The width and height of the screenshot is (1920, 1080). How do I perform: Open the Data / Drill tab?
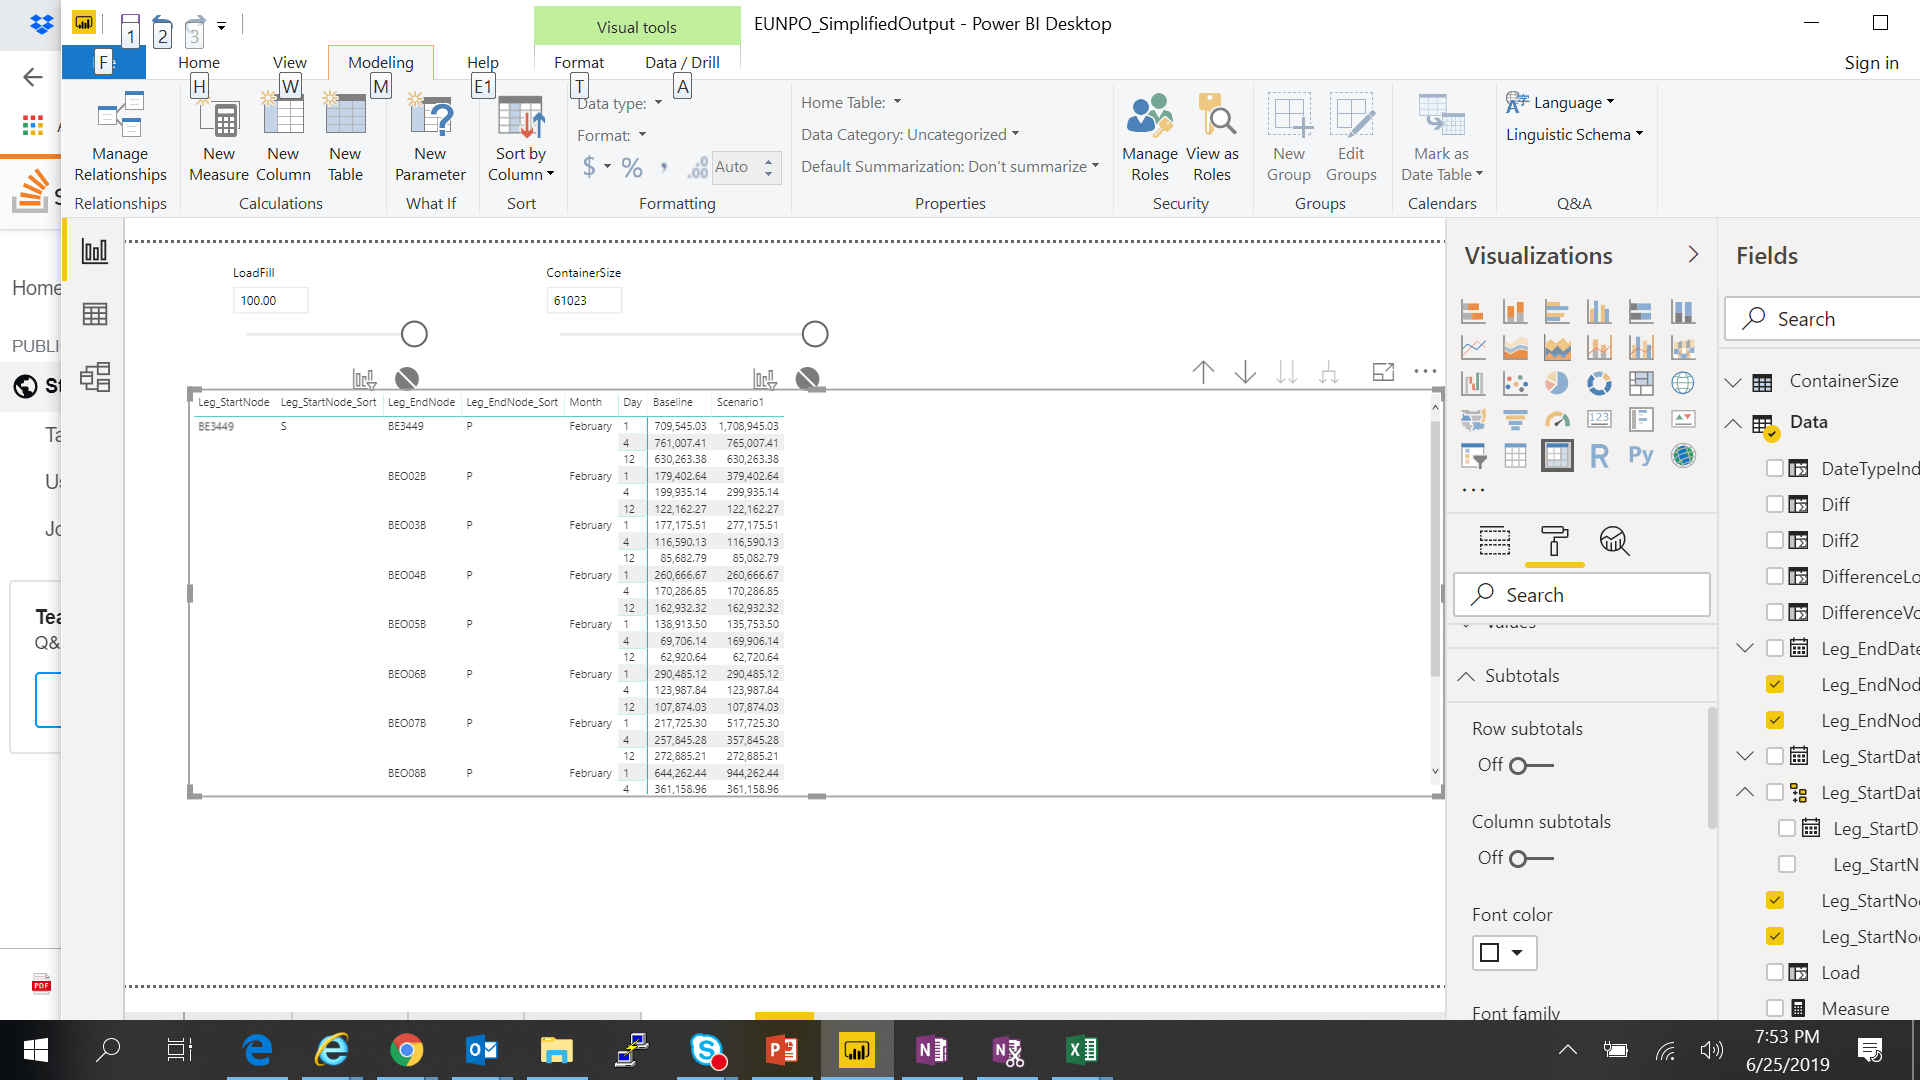(x=682, y=62)
